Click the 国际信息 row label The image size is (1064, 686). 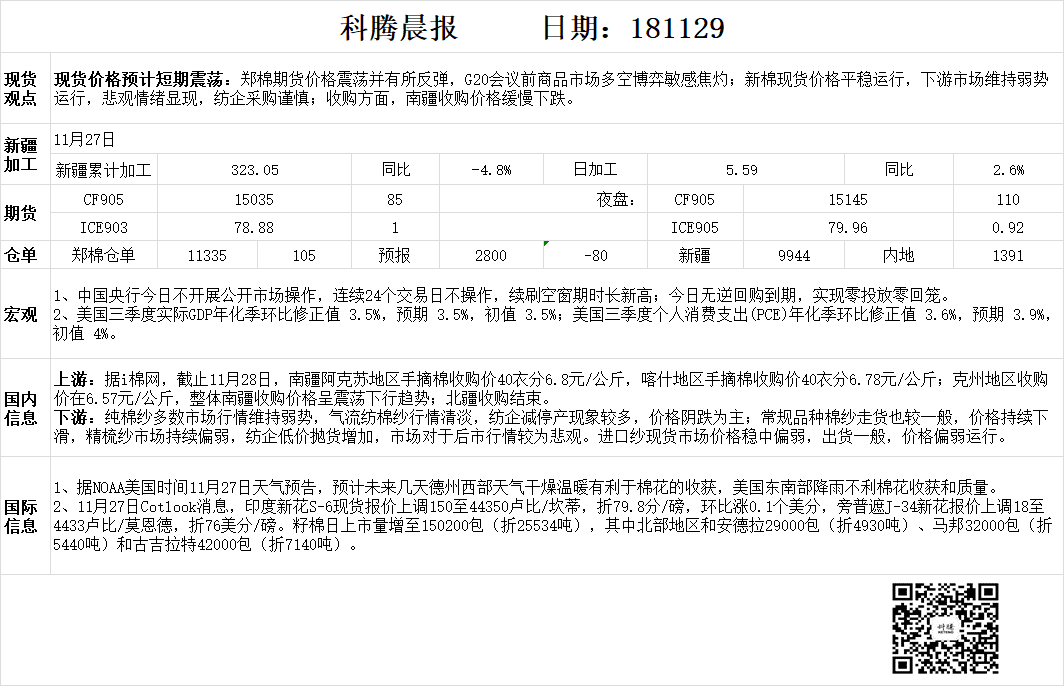pos(21,515)
